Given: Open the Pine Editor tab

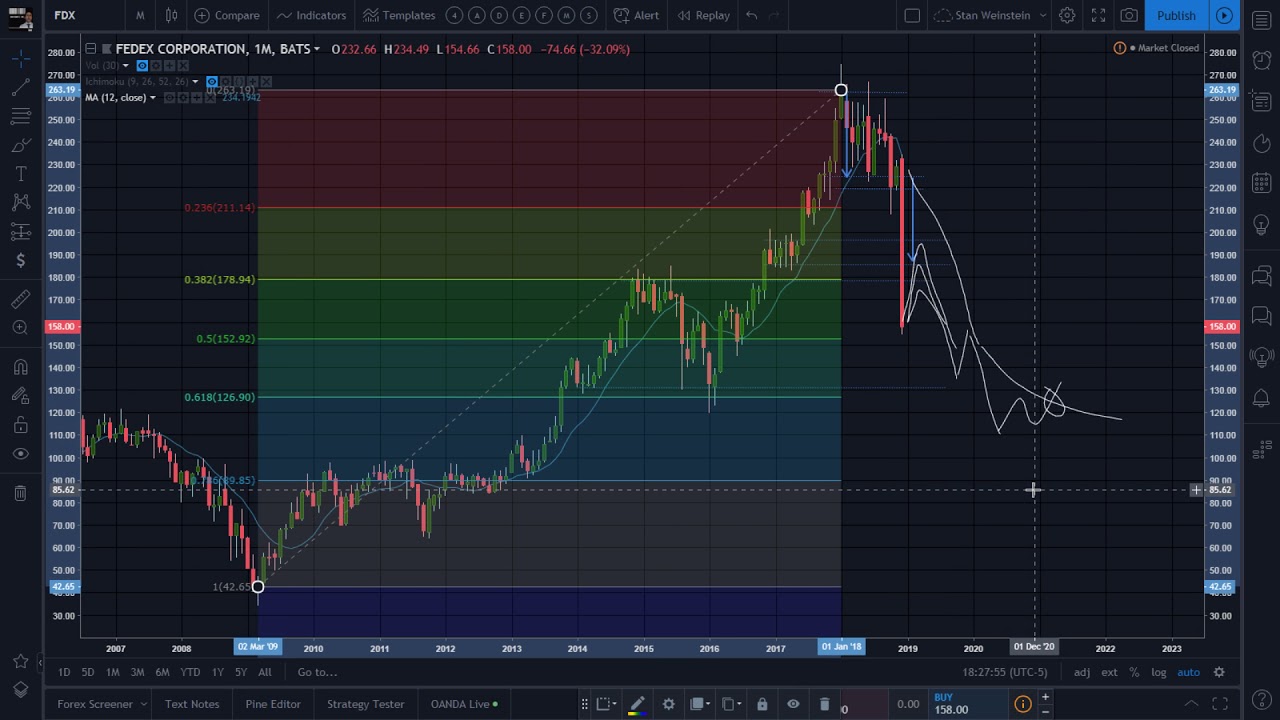Looking at the screenshot, I should (273, 704).
